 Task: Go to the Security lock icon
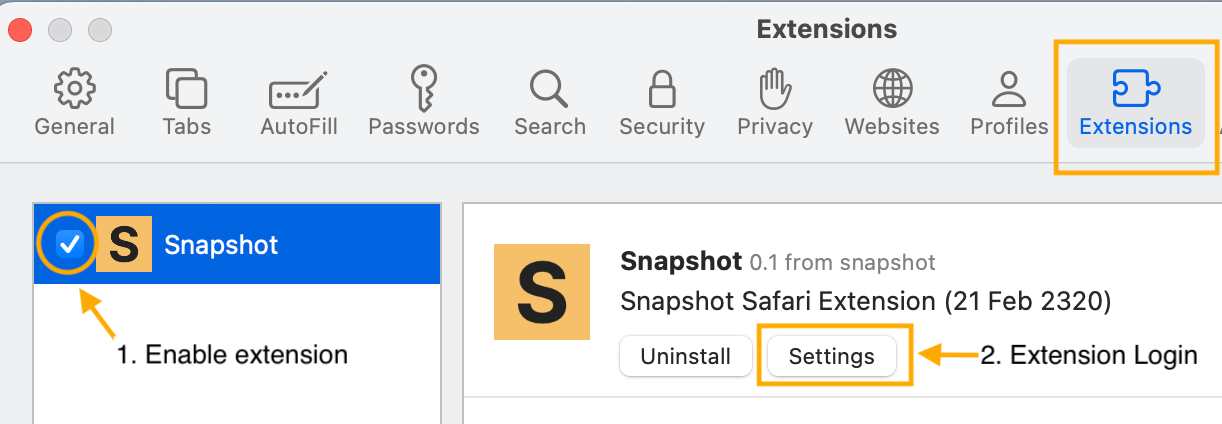tap(661, 89)
